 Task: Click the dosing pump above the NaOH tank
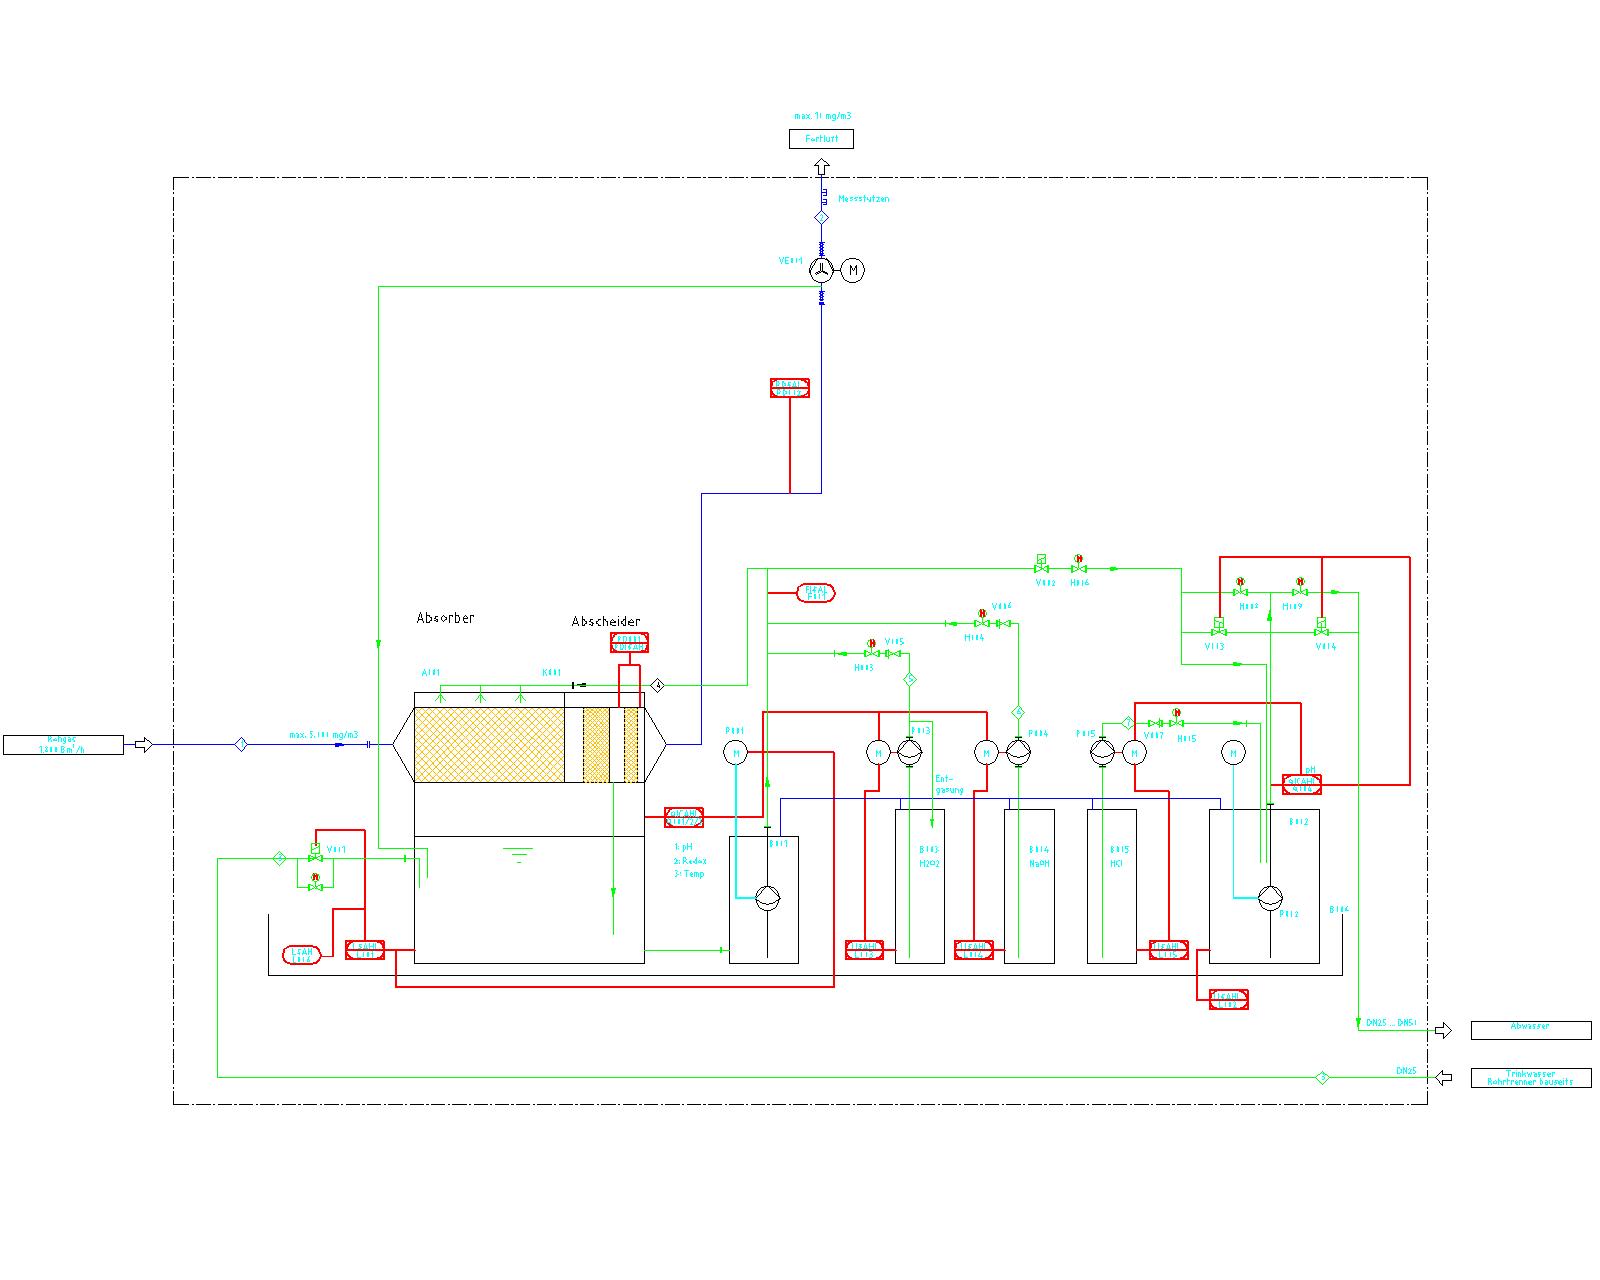[1017, 753]
